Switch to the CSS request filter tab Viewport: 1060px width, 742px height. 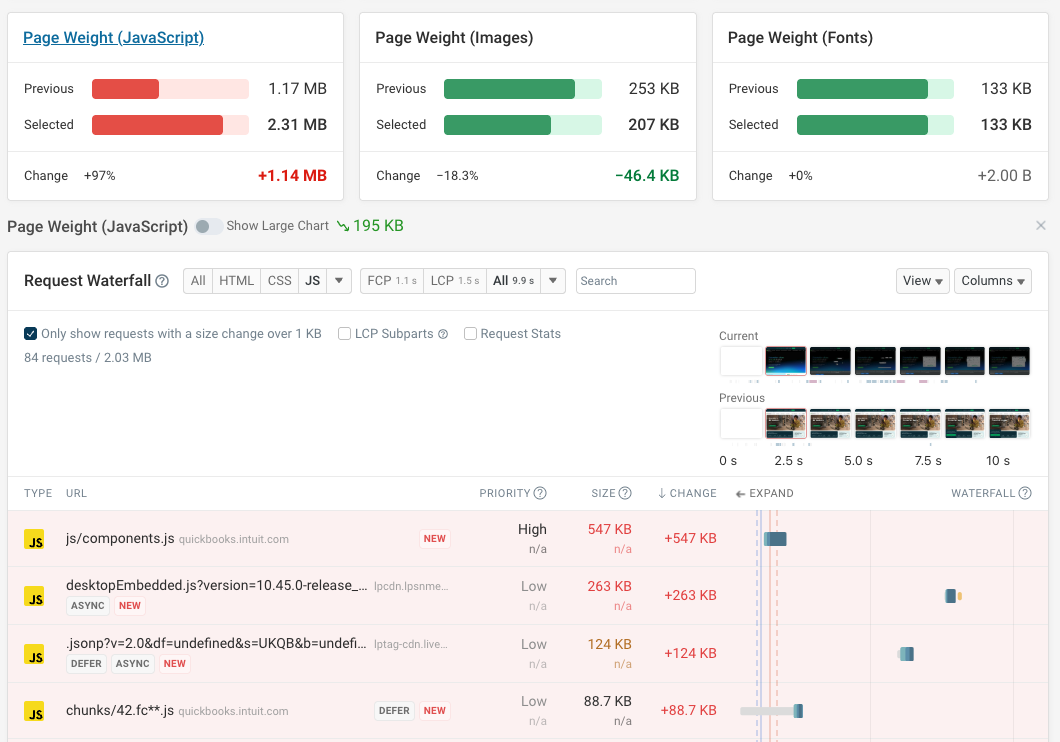pyautogui.click(x=279, y=281)
